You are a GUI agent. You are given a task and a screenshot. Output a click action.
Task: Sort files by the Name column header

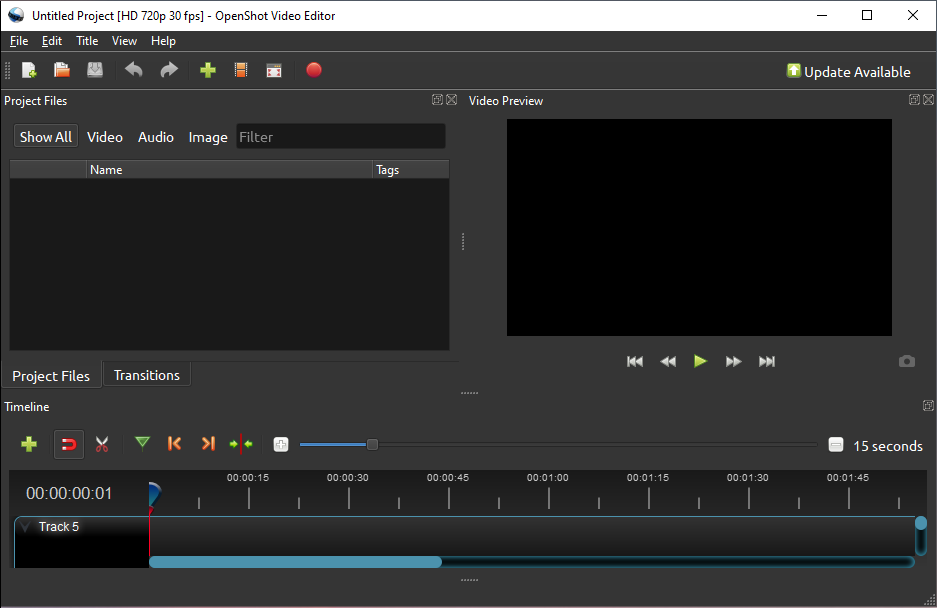[x=229, y=170]
